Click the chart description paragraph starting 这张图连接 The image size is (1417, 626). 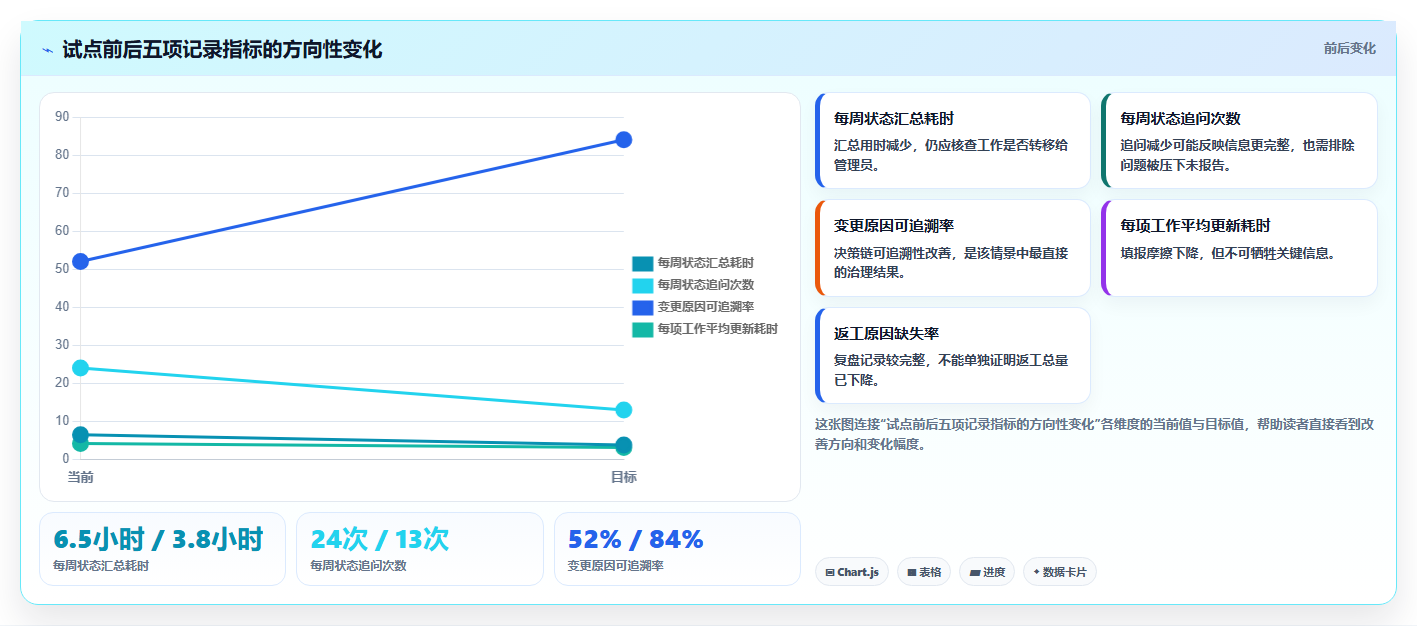click(1094, 434)
